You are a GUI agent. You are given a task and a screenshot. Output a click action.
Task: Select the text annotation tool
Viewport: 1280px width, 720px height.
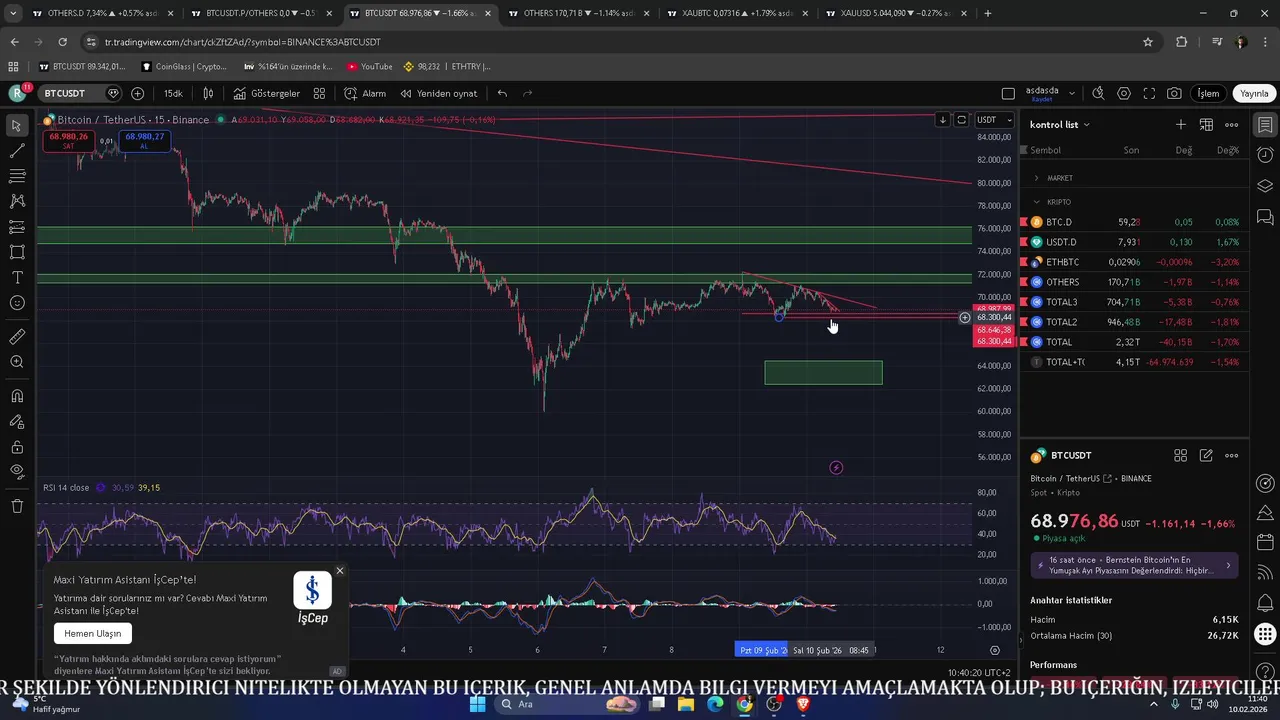[x=17, y=277]
